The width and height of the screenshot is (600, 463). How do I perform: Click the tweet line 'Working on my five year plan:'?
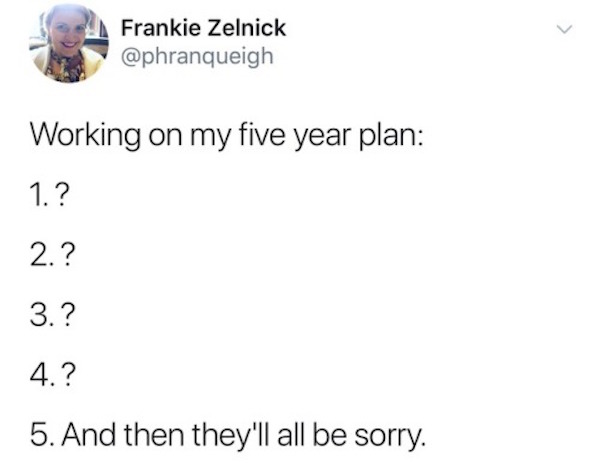(x=227, y=137)
